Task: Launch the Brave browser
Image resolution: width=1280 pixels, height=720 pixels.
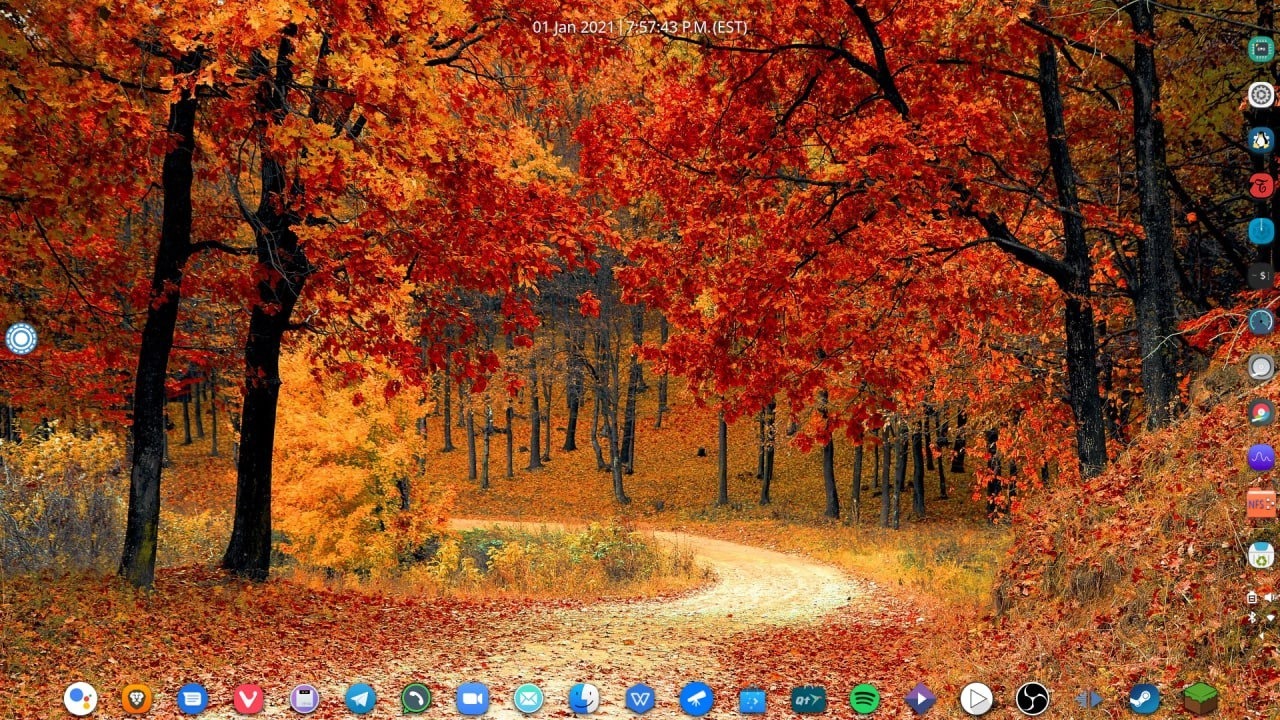Action: click(x=137, y=698)
